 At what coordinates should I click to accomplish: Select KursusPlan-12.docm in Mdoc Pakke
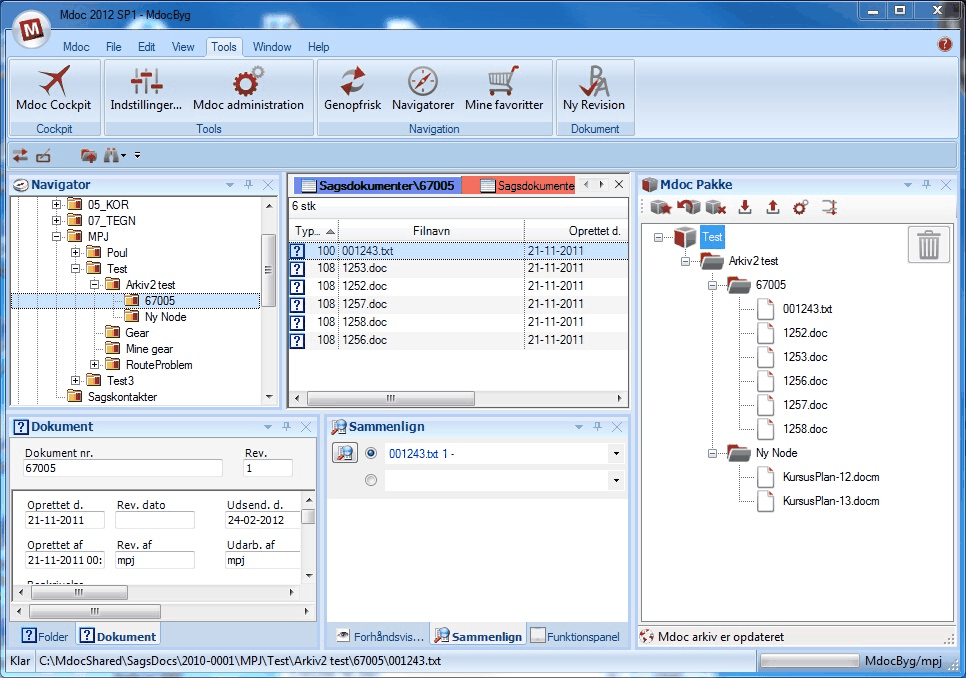(830, 477)
